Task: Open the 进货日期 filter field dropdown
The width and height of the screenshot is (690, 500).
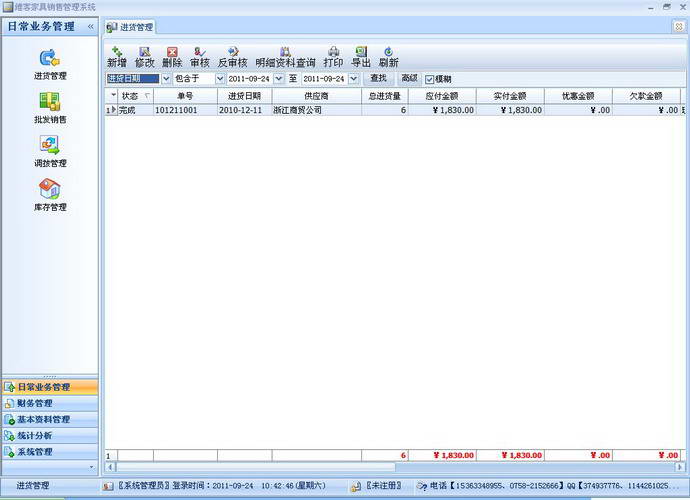Action: pyautogui.click(x=166, y=79)
